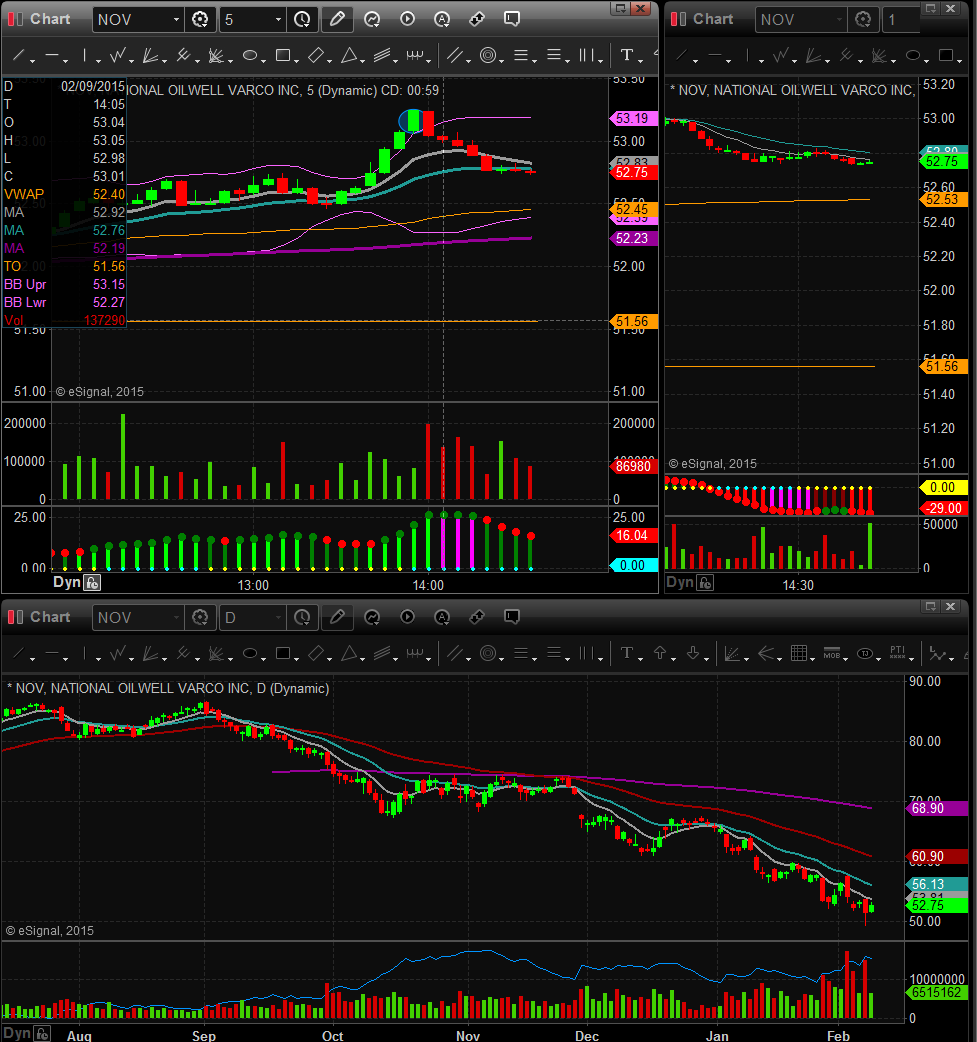
Task: Toggle the Dyn lock icon on daily chart
Action: click(40, 1033)
